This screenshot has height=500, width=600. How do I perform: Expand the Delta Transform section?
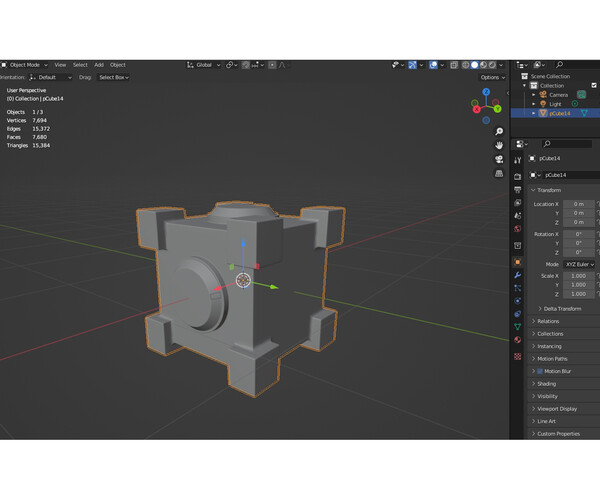[x=562, y=308]
